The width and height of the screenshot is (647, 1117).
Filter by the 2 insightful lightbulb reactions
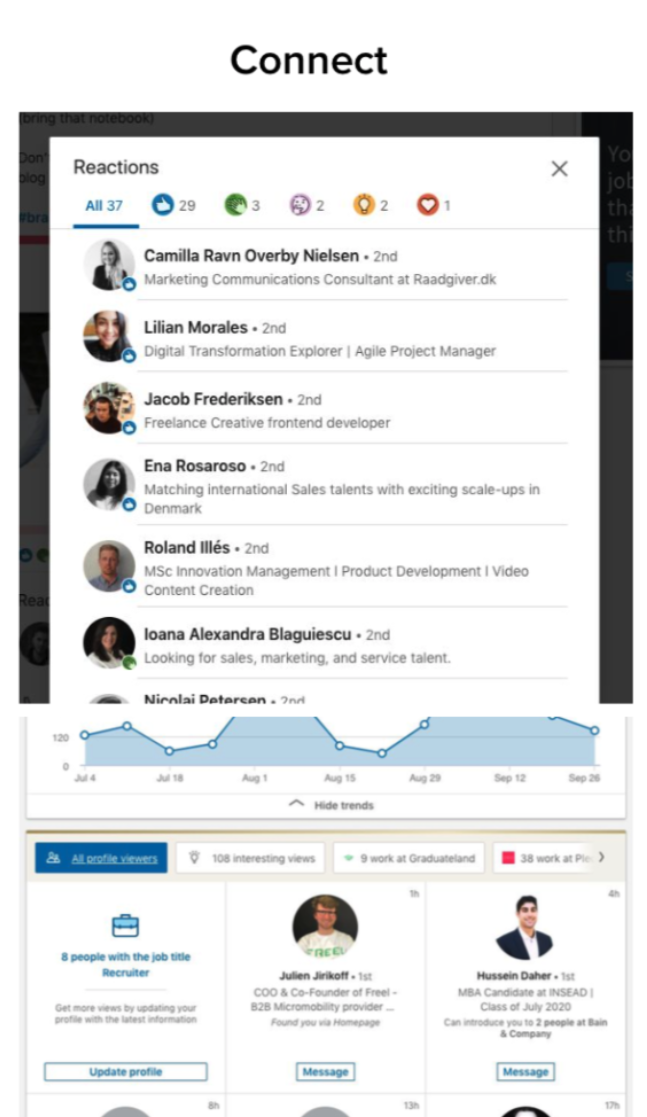371,205
